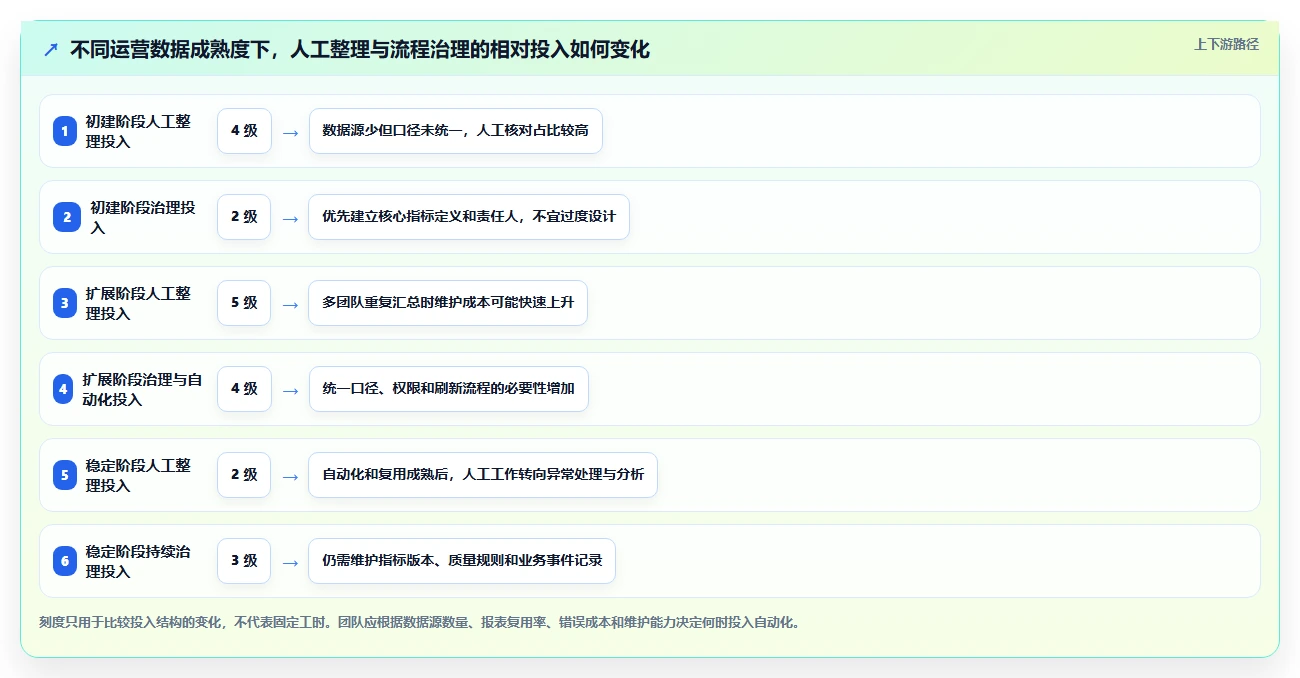Click the 4 级 badge for 扩展阶段治理与自动化

(244, 389)
